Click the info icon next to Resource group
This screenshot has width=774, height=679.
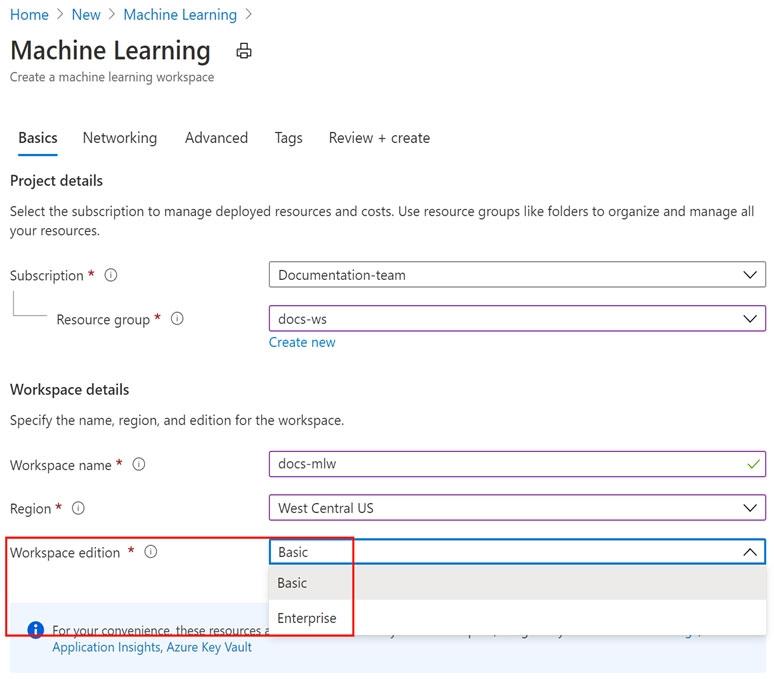point(177,319)
